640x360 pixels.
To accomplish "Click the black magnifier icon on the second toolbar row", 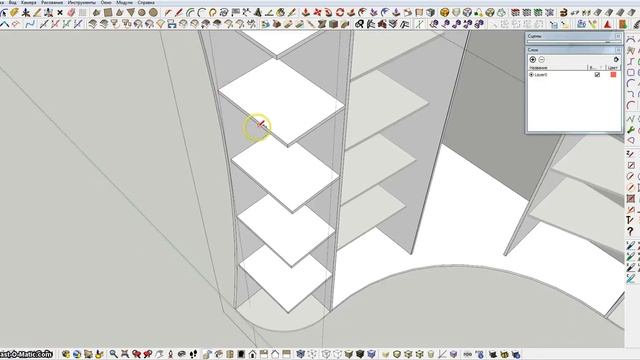I will [x=359, y=24].
